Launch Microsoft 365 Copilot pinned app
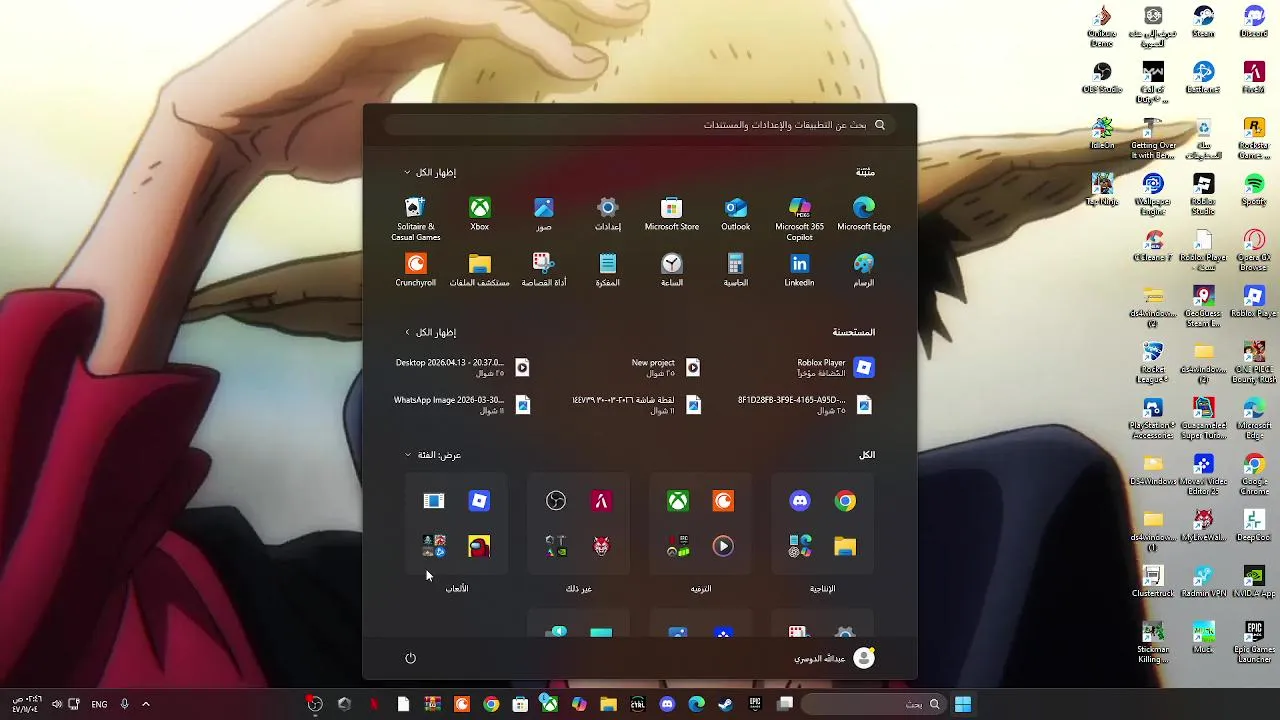1280x720 pixels. 799,219
